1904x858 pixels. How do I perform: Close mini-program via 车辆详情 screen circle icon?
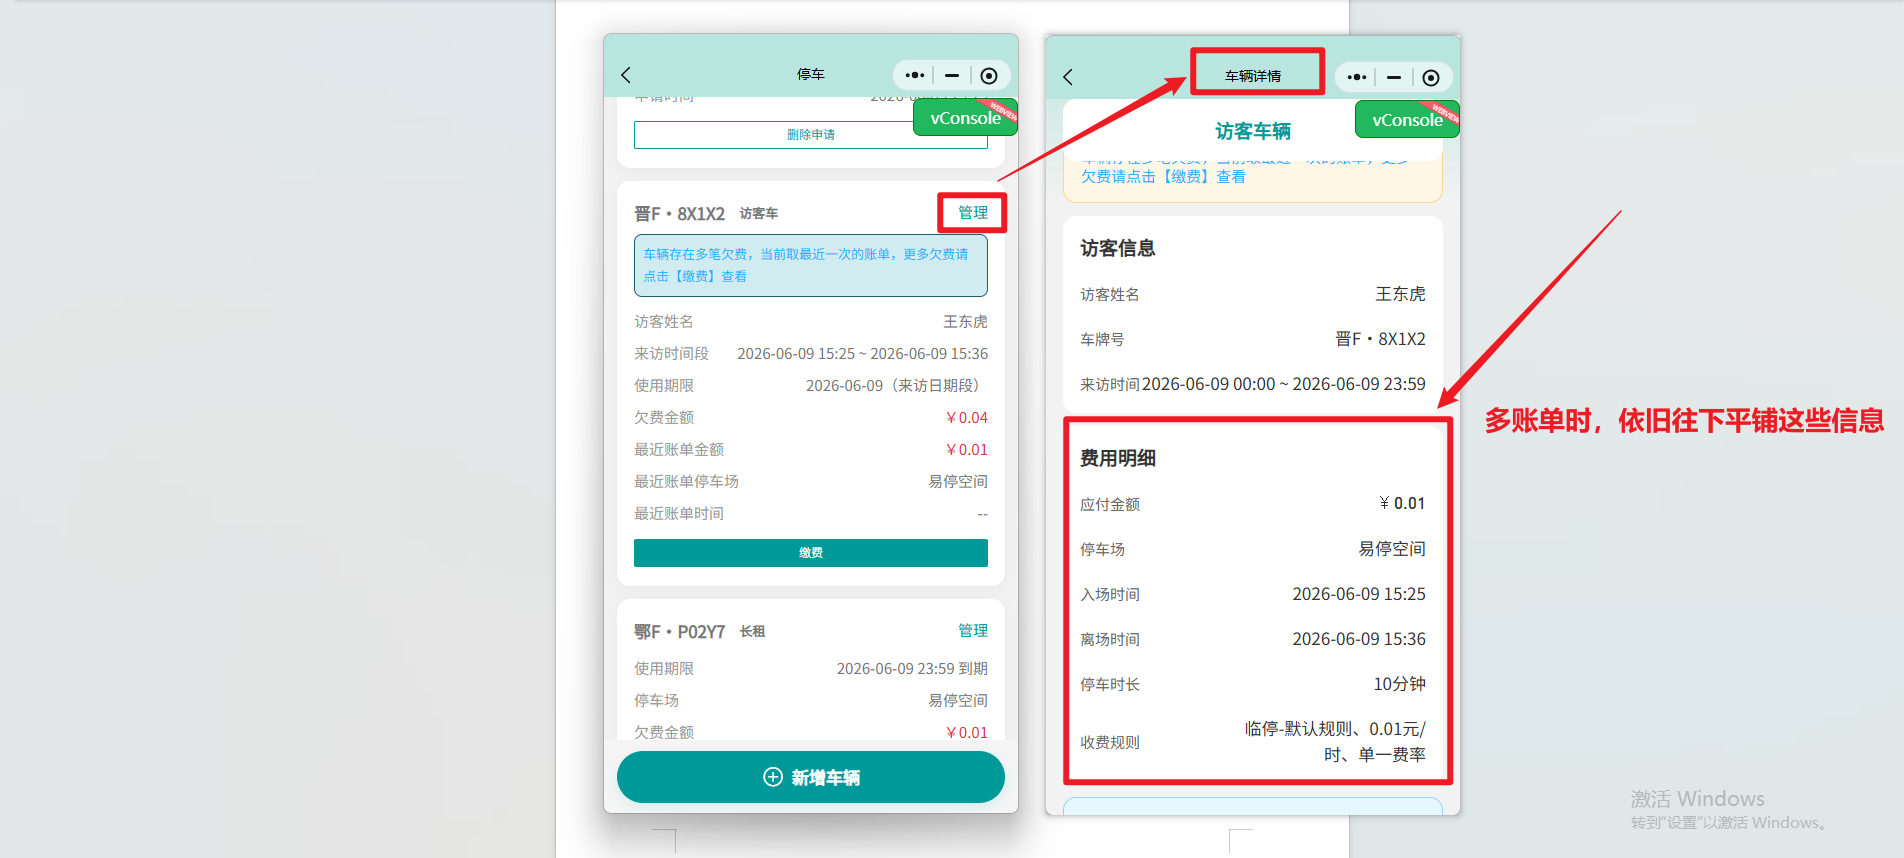[1431, 77]
